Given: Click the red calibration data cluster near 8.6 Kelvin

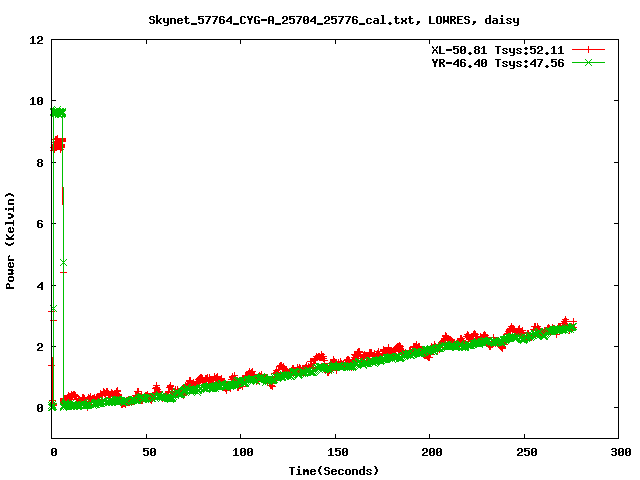Looking at the screenshot, I should [x=58, y=144].
